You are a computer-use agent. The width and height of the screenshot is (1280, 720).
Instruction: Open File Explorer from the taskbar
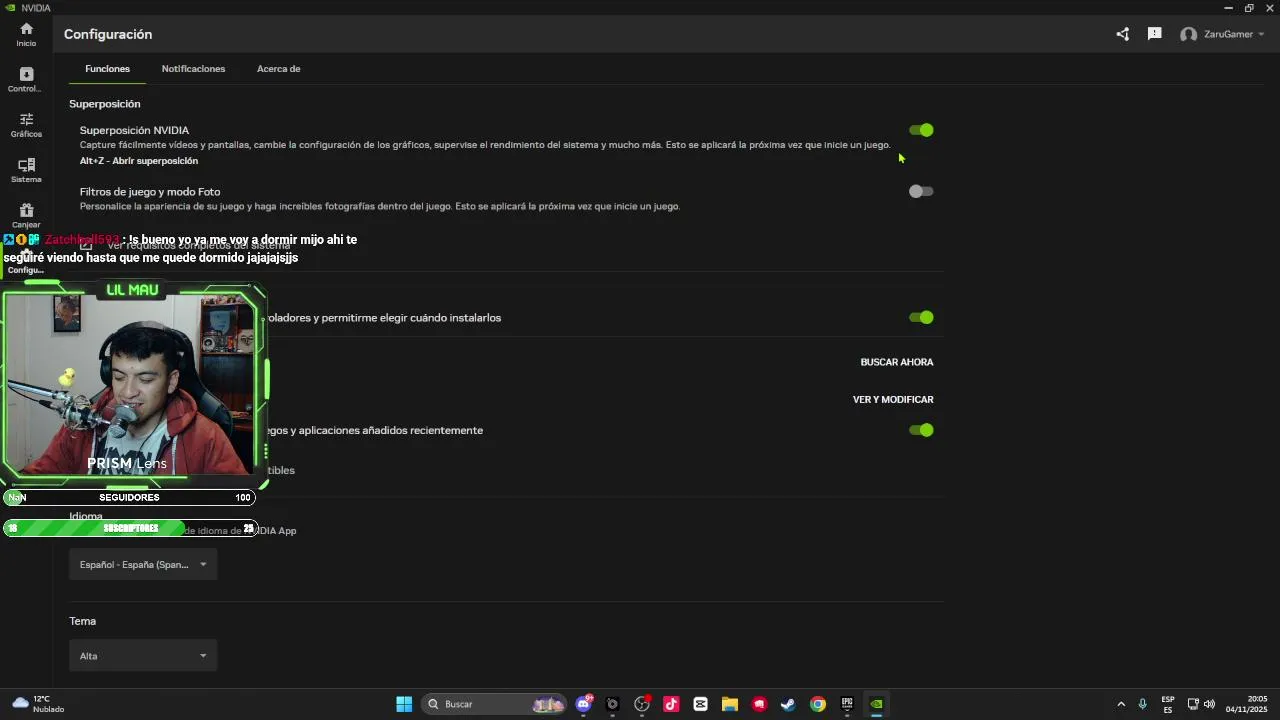[x=729, y=704]
